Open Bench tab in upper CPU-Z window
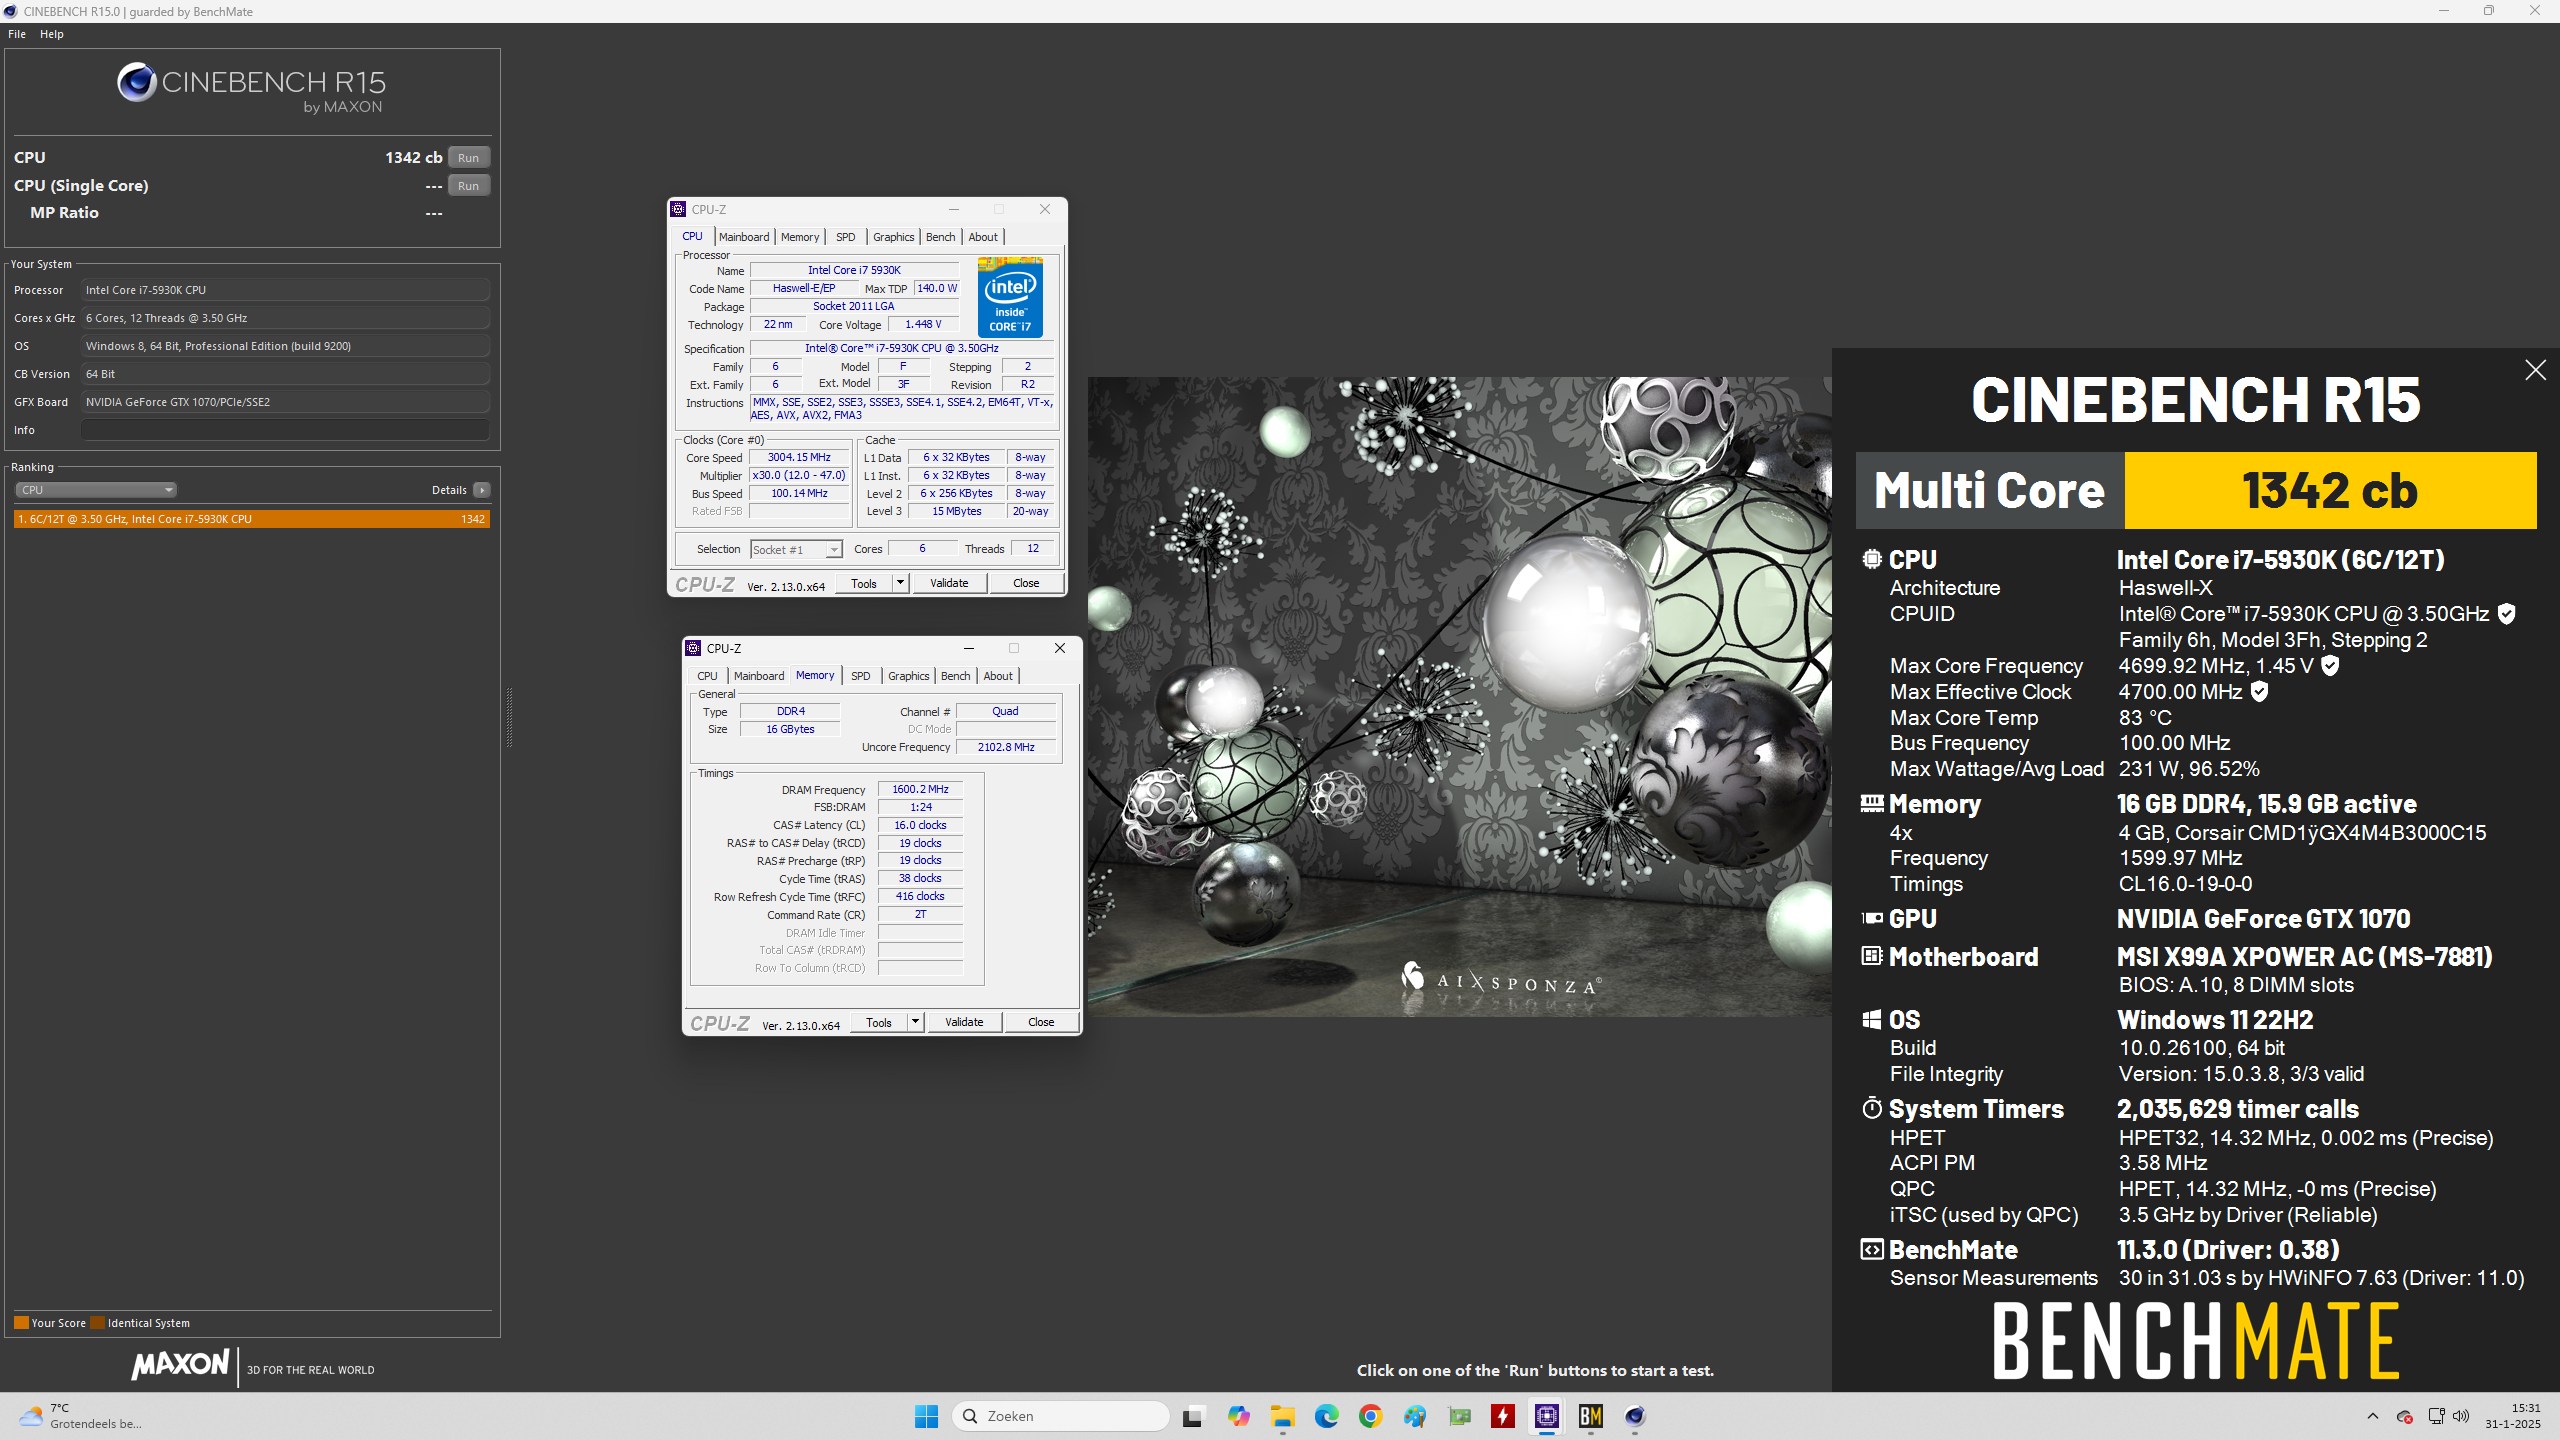Image resolution: width=2560 pixels, height=1440 pixels. [940, 237]
